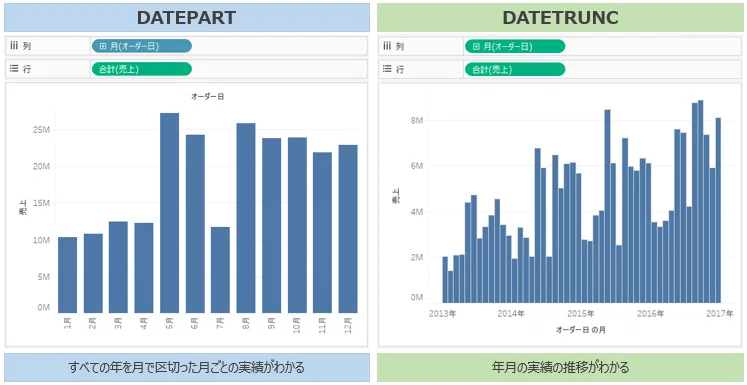747x385 pixels.
Task: Click the 11月 bar in DATEPART chart
Action: [323, 233]
